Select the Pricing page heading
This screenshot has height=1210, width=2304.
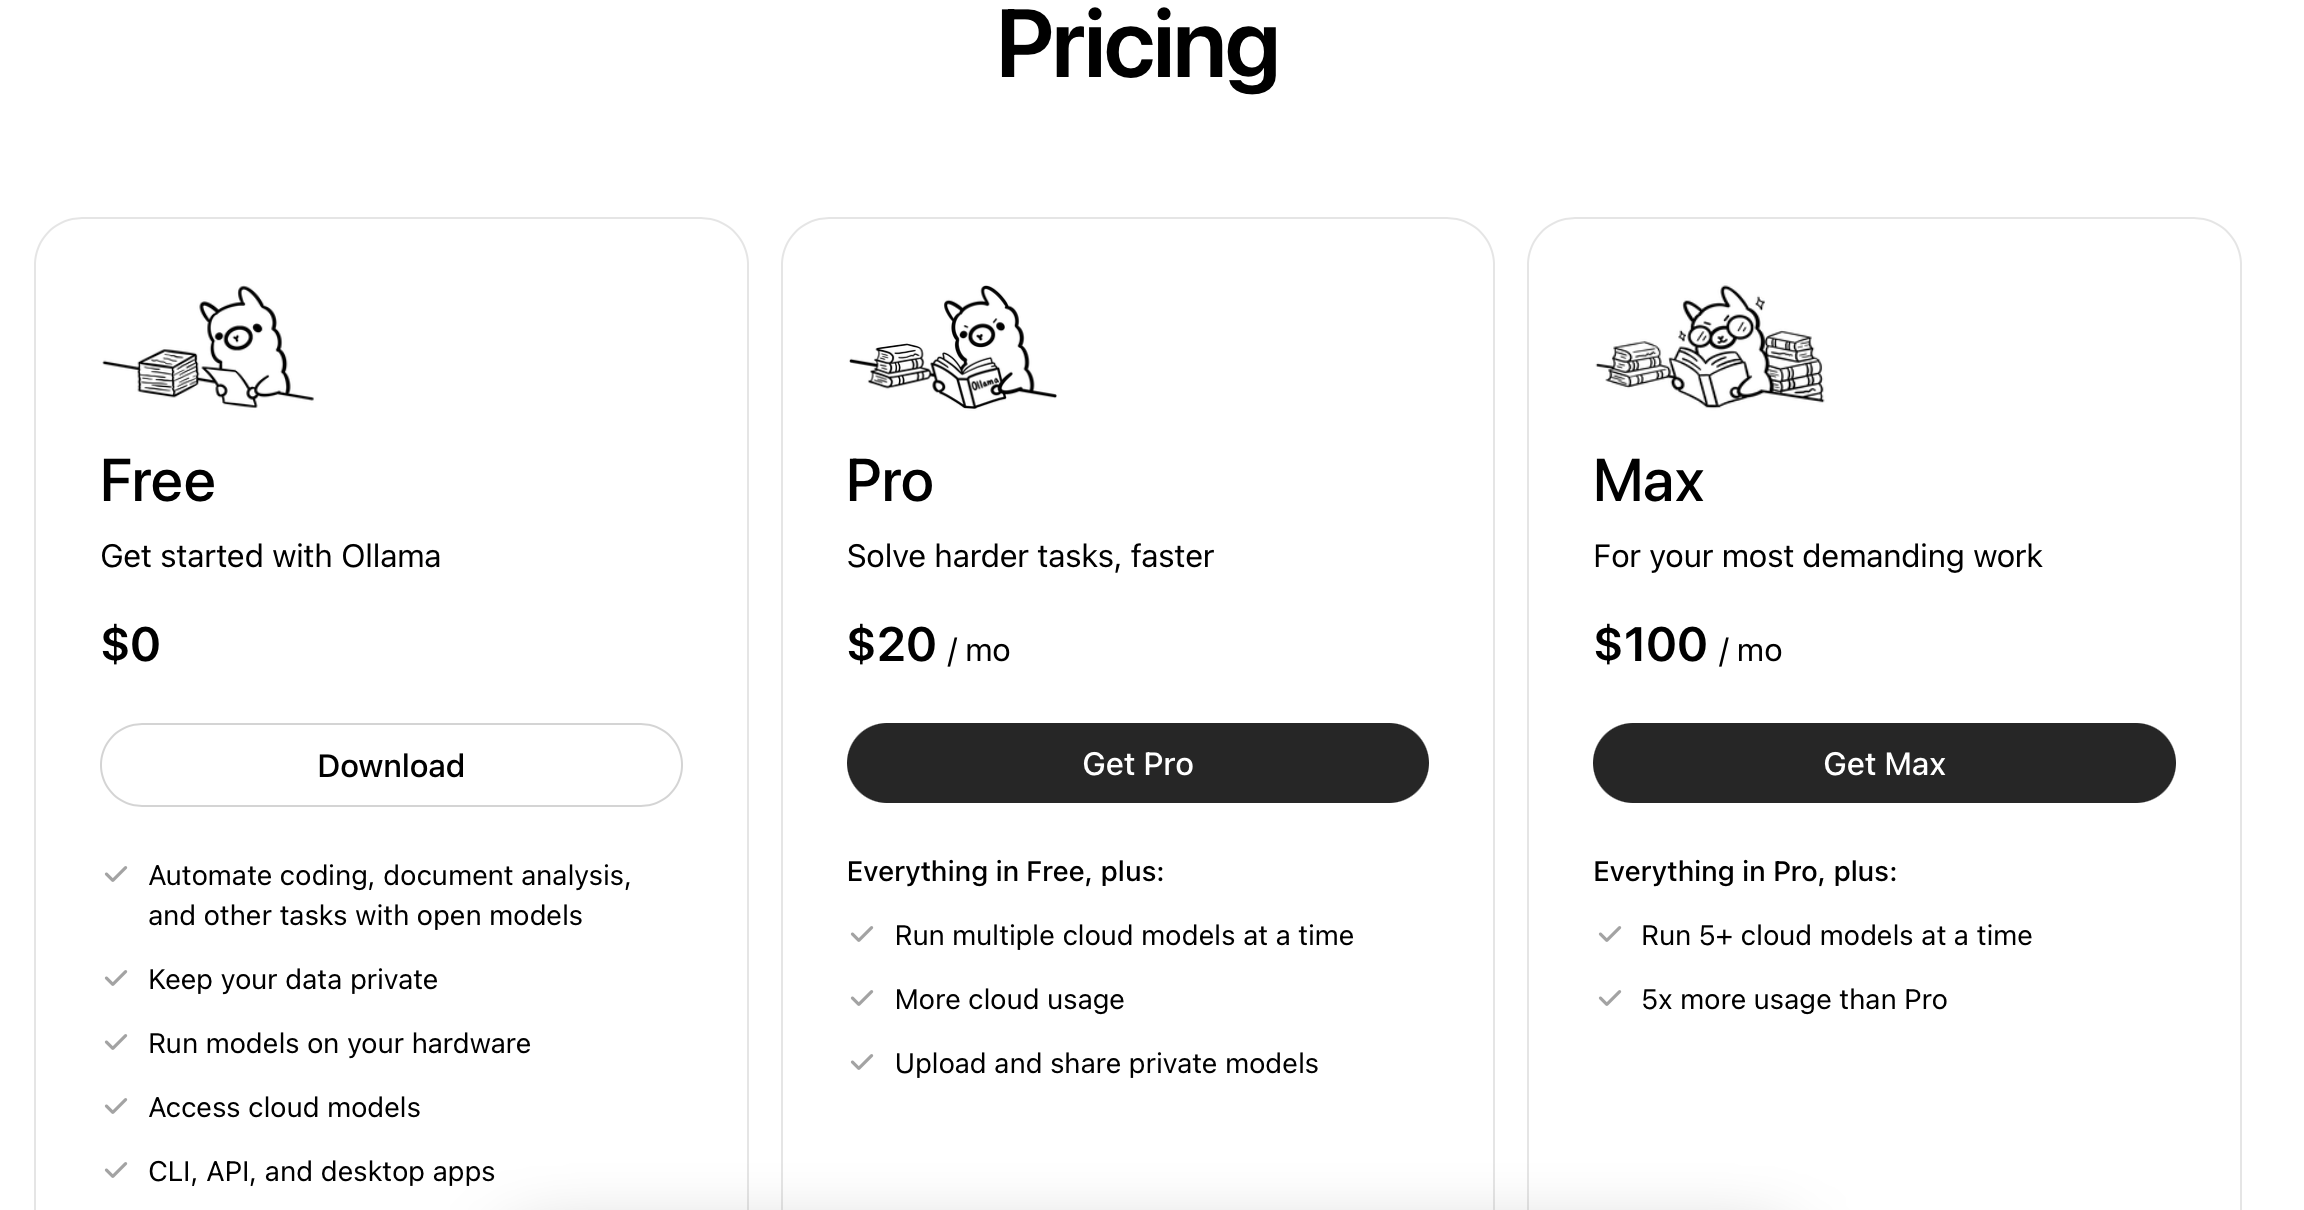1138,47
